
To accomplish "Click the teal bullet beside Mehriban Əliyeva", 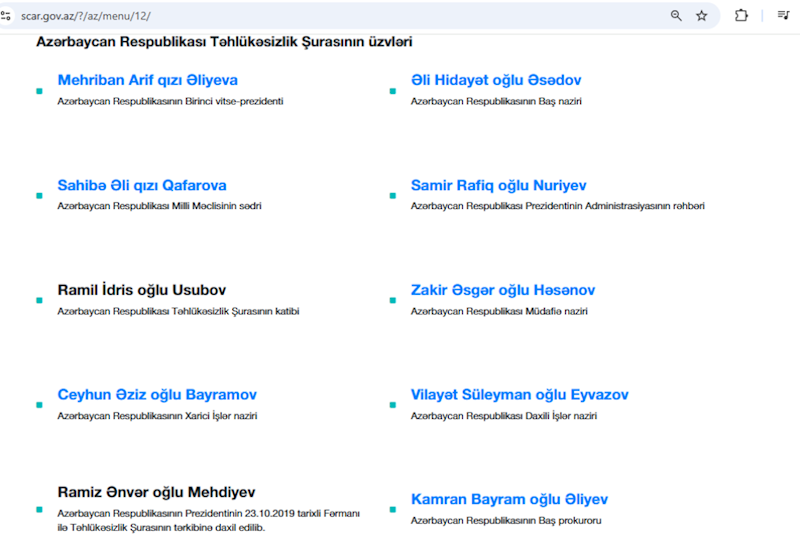I will coord(39,91).
